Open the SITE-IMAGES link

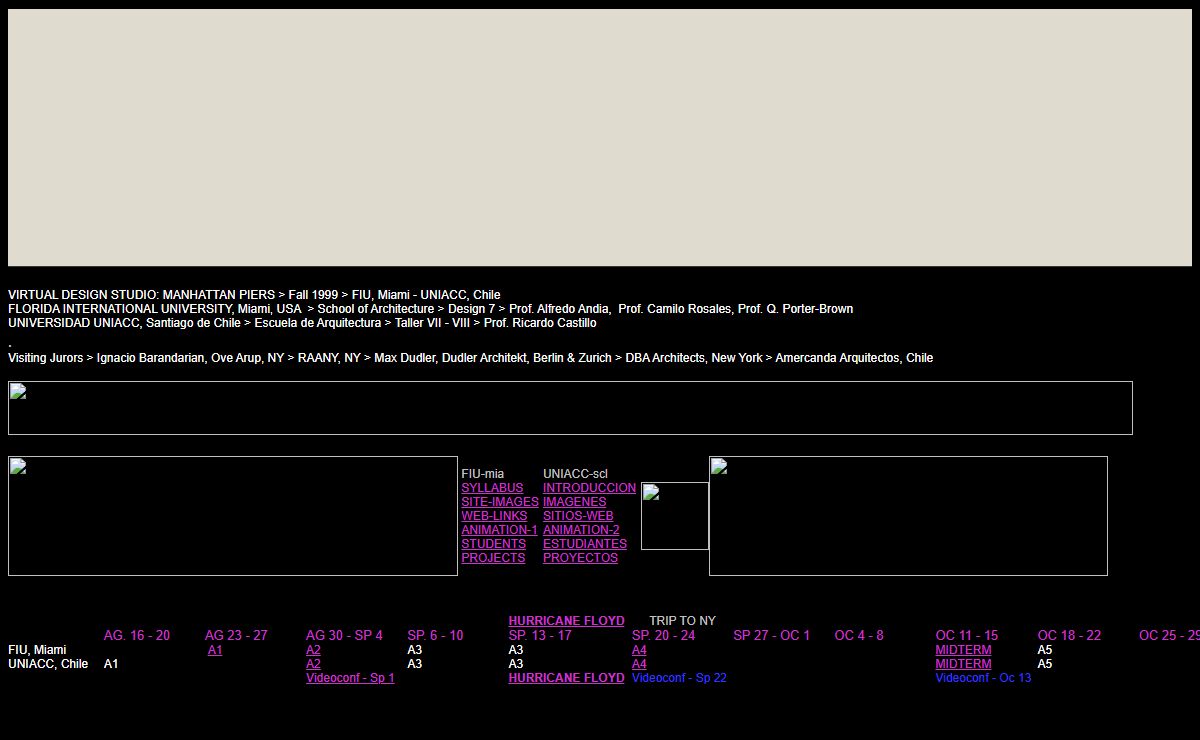tap(500, 502)
